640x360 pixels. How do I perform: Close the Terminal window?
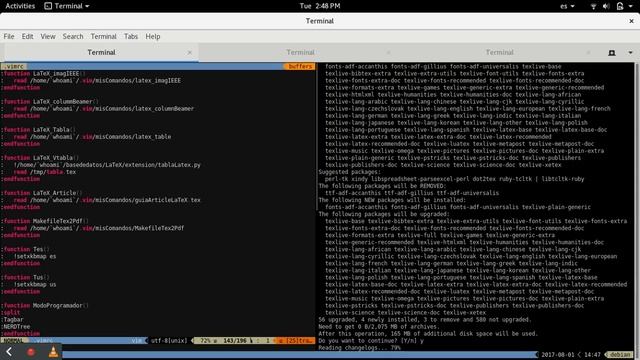tap(631, 21)
